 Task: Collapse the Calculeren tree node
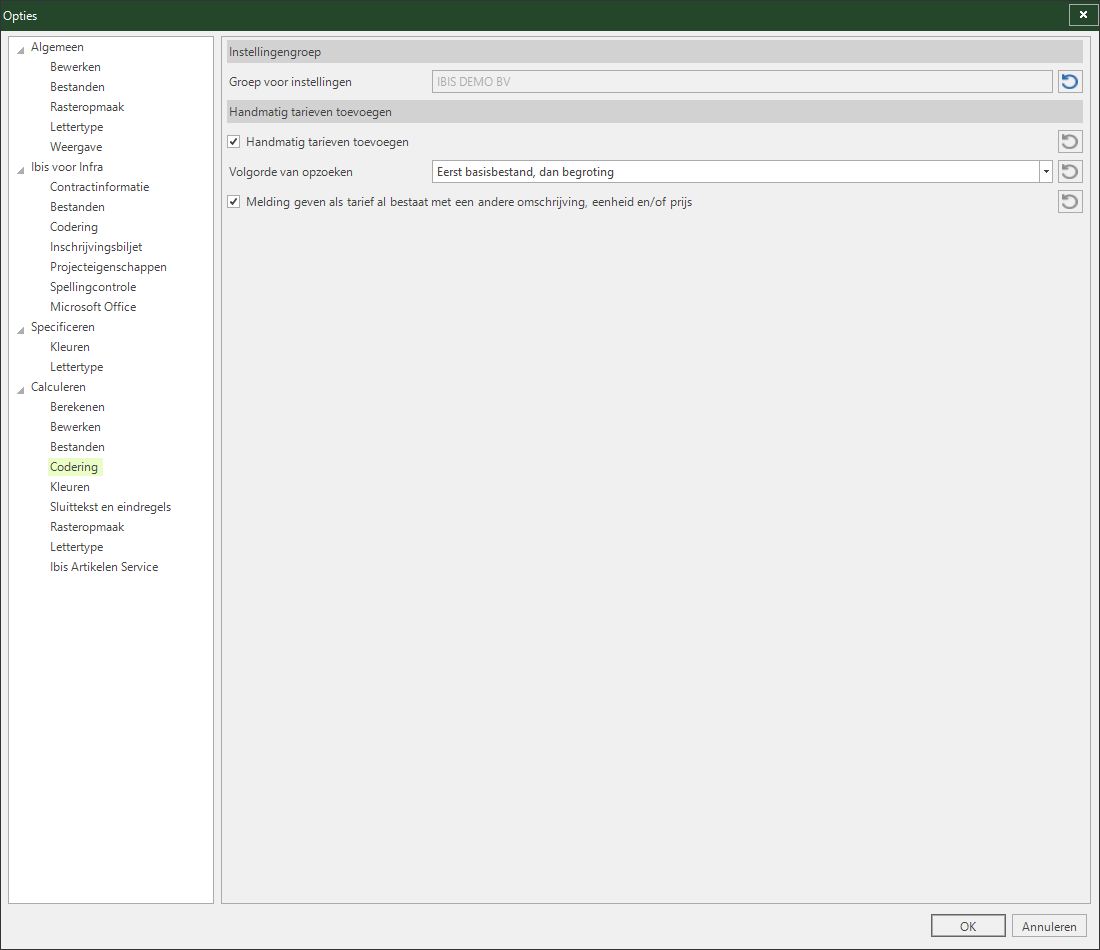pyautogui.click(x=21, y=389)
